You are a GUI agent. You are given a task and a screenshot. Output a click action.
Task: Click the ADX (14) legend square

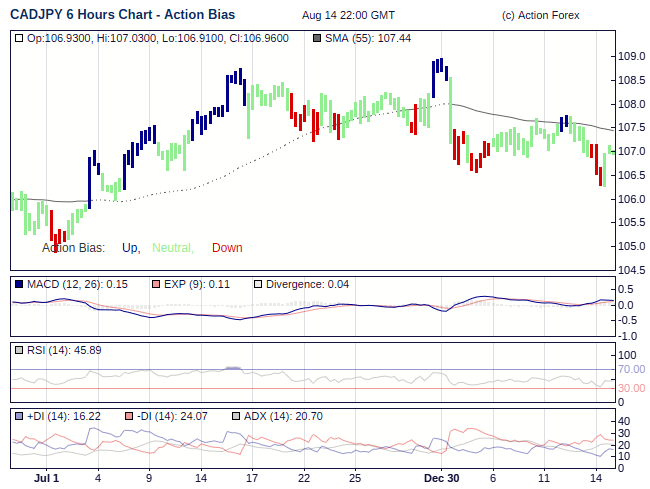point(236,416)
